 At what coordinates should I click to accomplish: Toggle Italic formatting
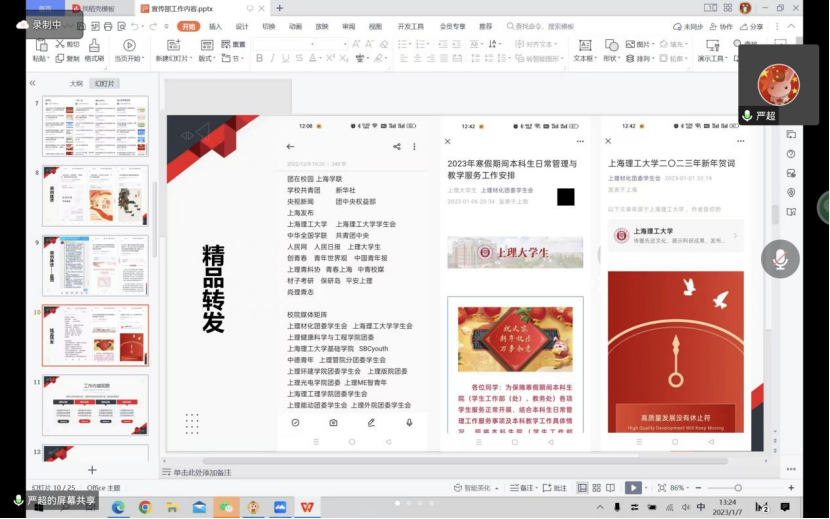pos(273,58)
